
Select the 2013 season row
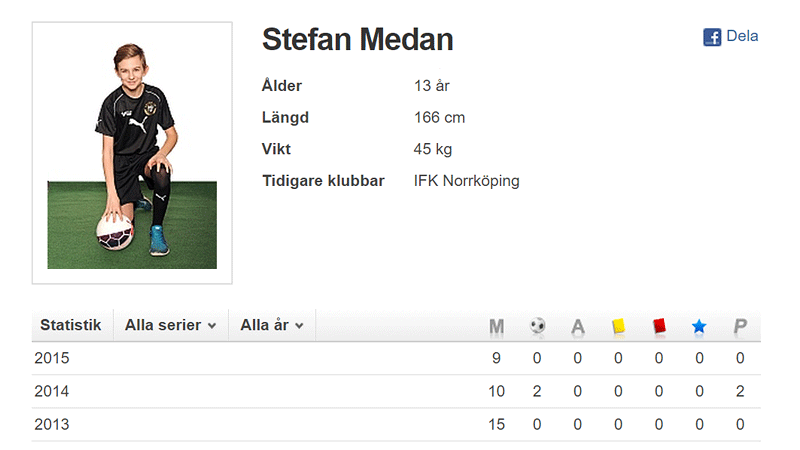pos(52,424)
